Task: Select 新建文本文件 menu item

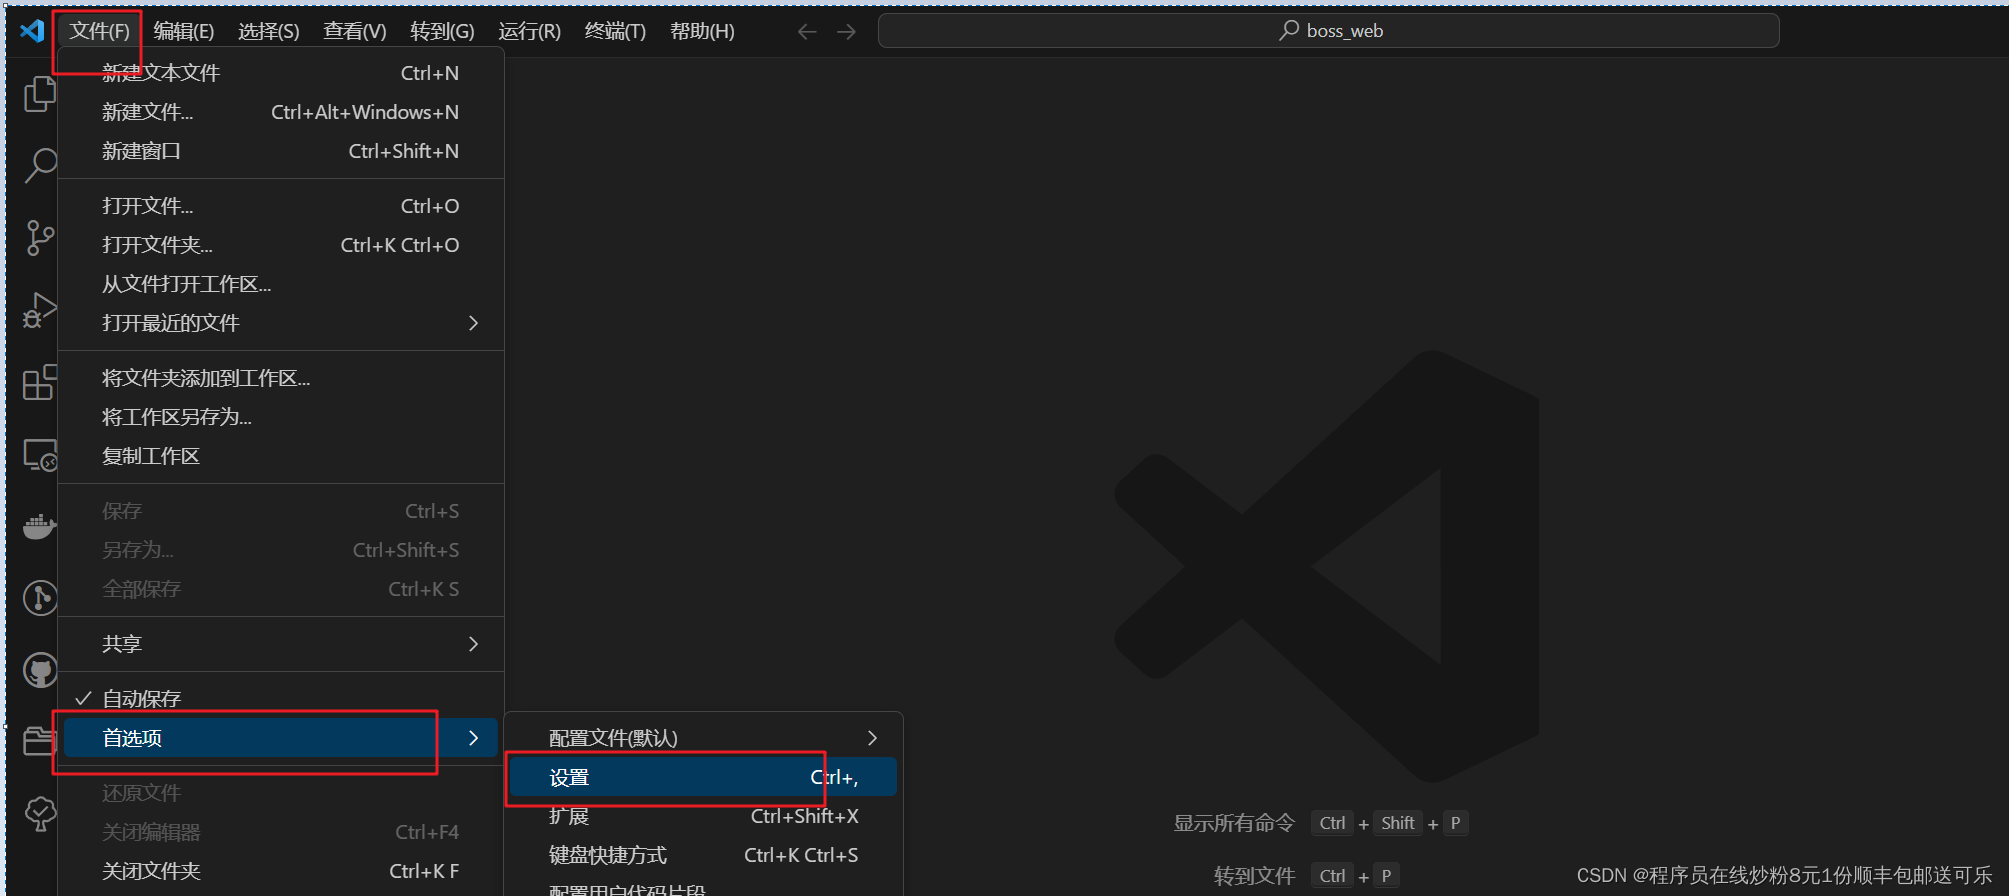Action: (x=281, y=73)
